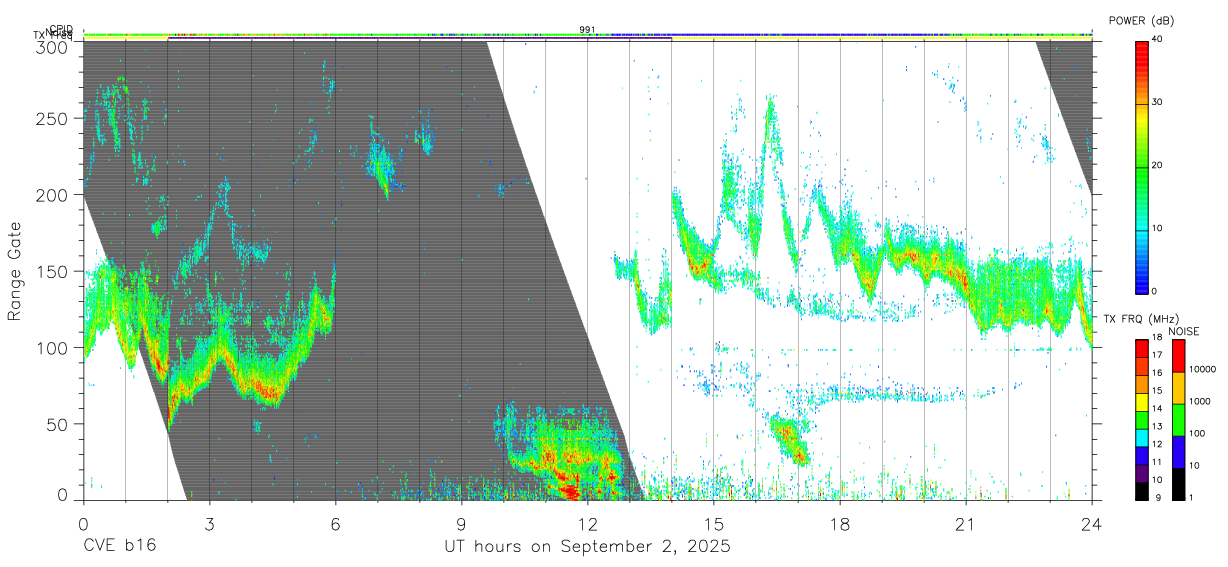
Task: Click the POWER (dB) colorbar title
Action: click(x=1142, y=21)
